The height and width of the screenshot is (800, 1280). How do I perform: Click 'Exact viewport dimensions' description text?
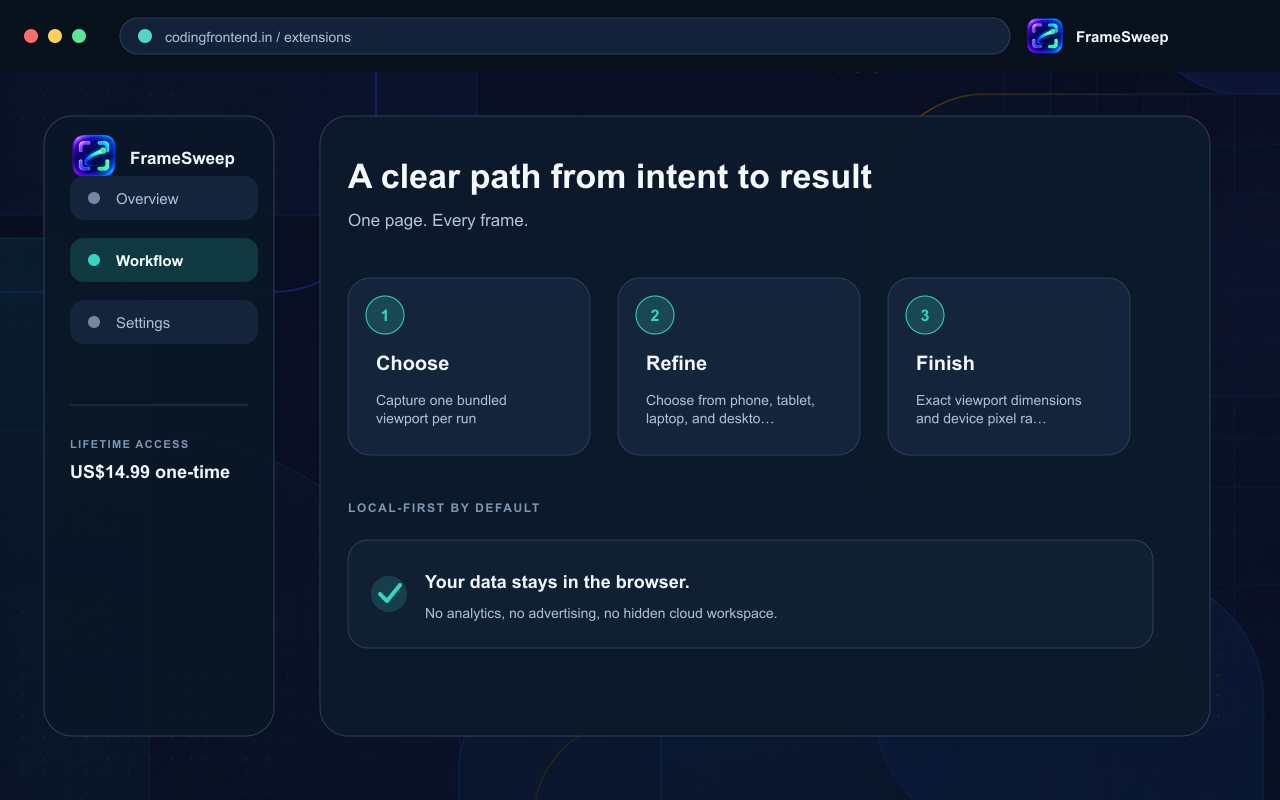coord(999,409)
